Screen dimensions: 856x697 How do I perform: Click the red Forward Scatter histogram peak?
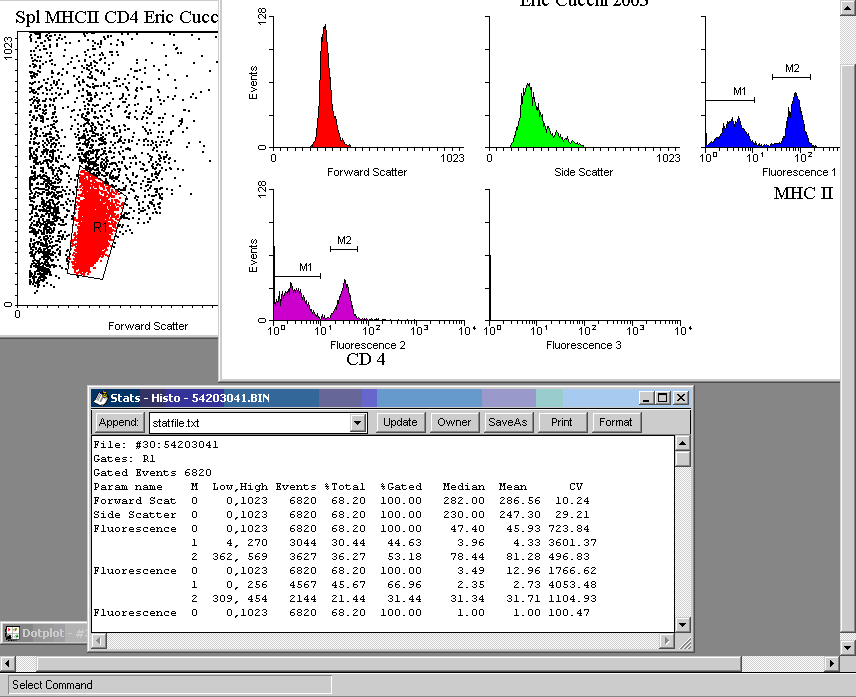(325, 90)
